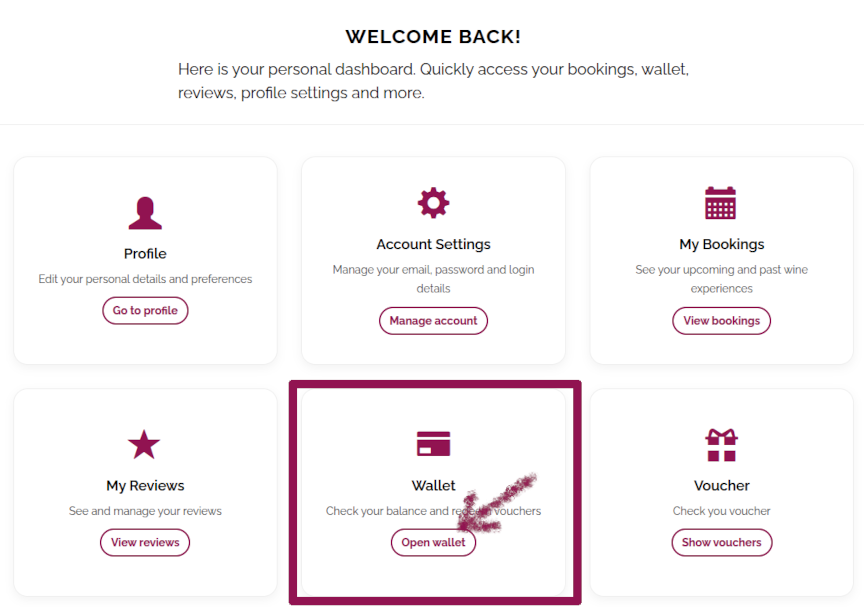Click the Profile card heading

point(145,253)
